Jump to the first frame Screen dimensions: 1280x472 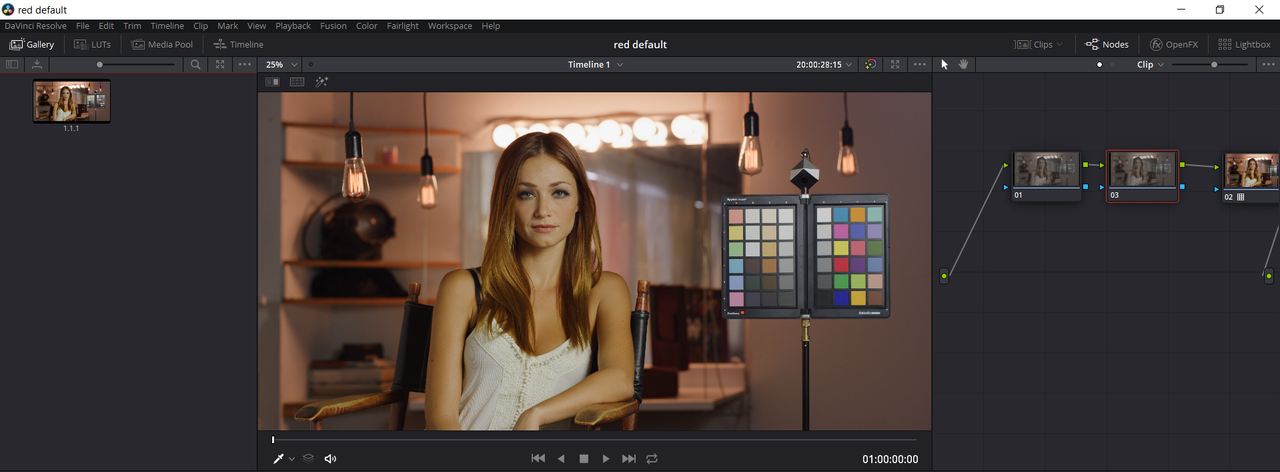point(538,458)
